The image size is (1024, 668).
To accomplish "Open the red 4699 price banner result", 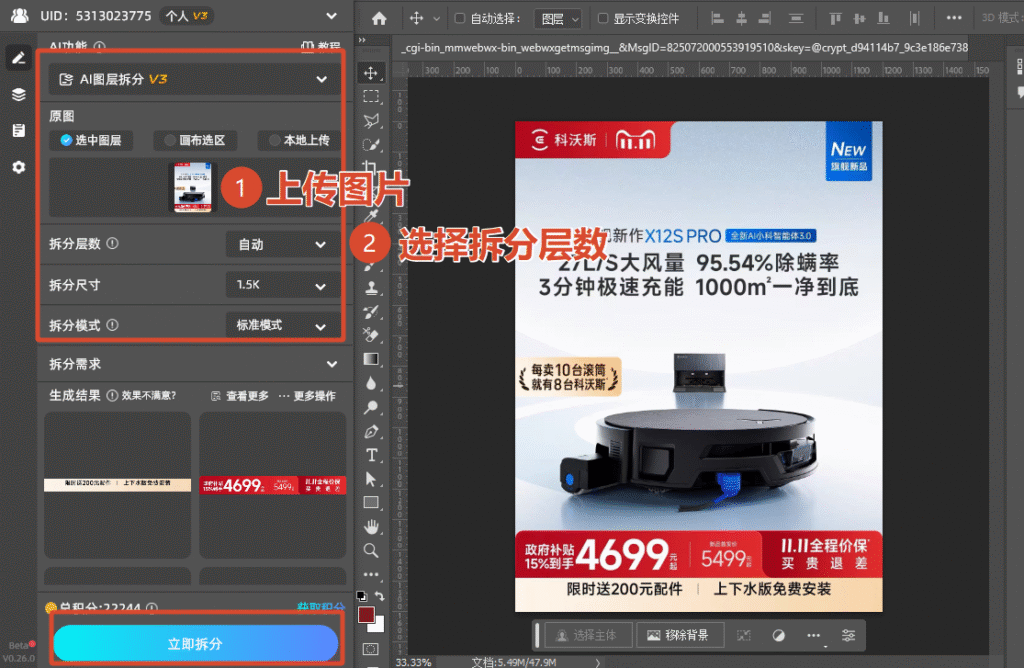I will (273, 485).
